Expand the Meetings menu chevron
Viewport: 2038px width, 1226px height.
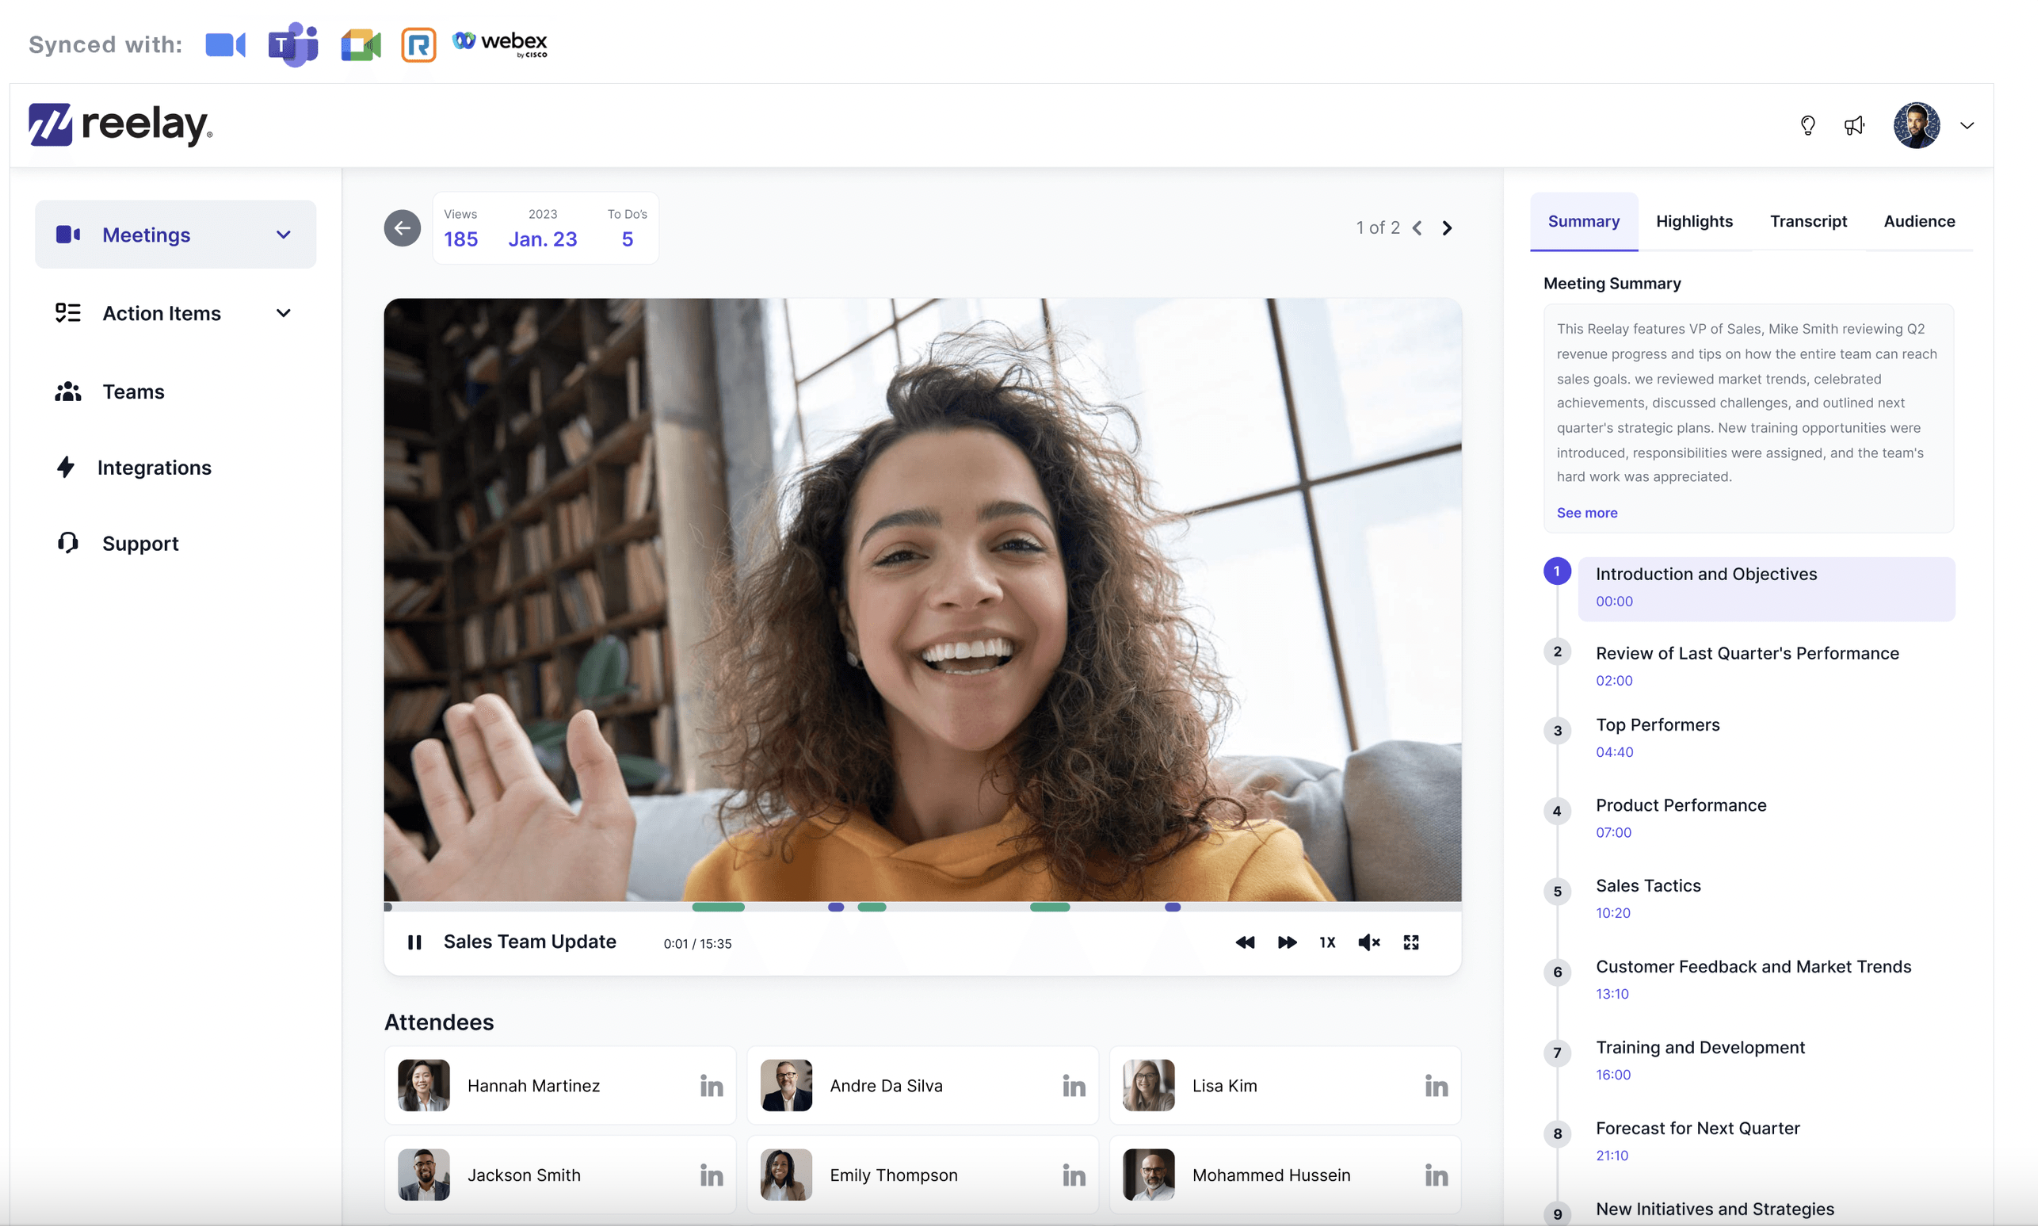284,234
